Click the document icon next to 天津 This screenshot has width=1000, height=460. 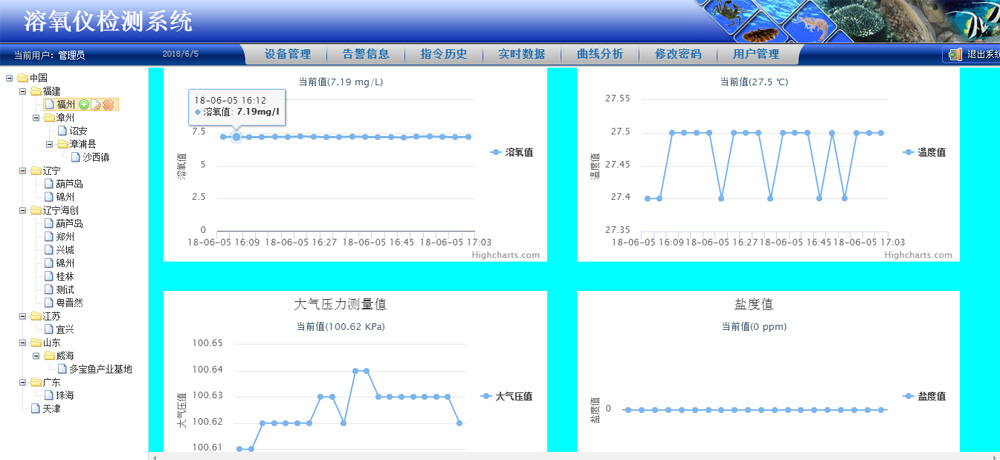pyautogui.click(x=36, y=408)
